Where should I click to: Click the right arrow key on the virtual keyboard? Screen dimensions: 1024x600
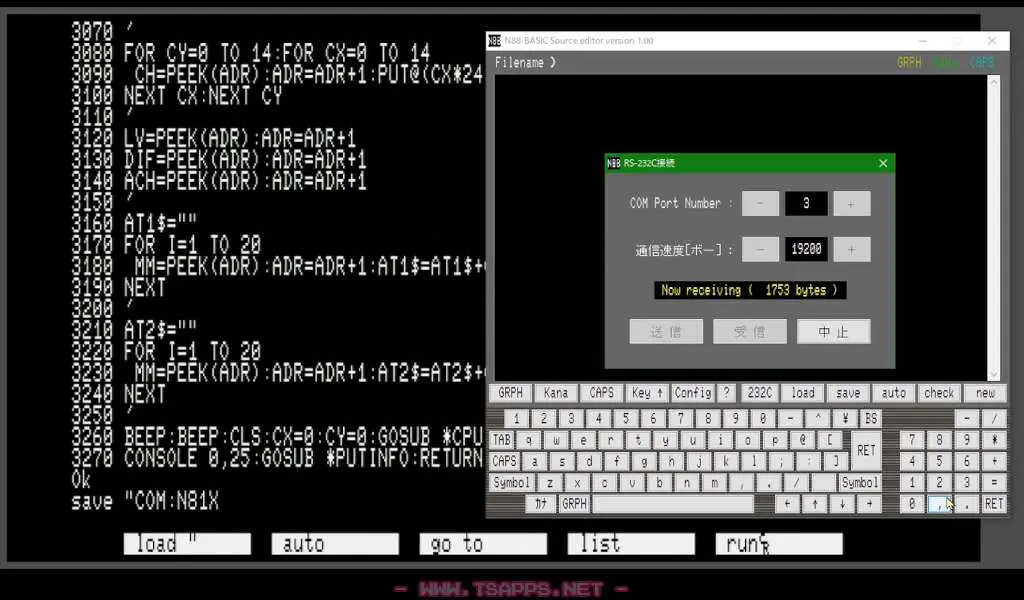(869, 504)
